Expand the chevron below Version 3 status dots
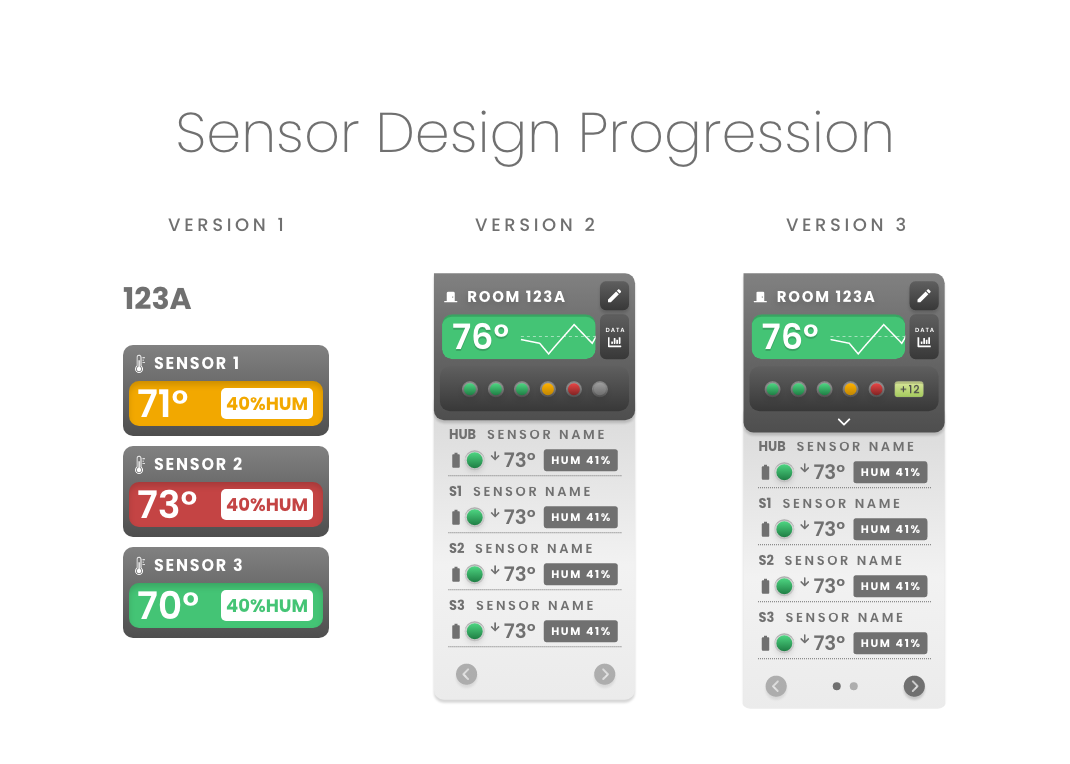Image resolution: width=1070 pixels, height=764 pixels. [844, 422]
